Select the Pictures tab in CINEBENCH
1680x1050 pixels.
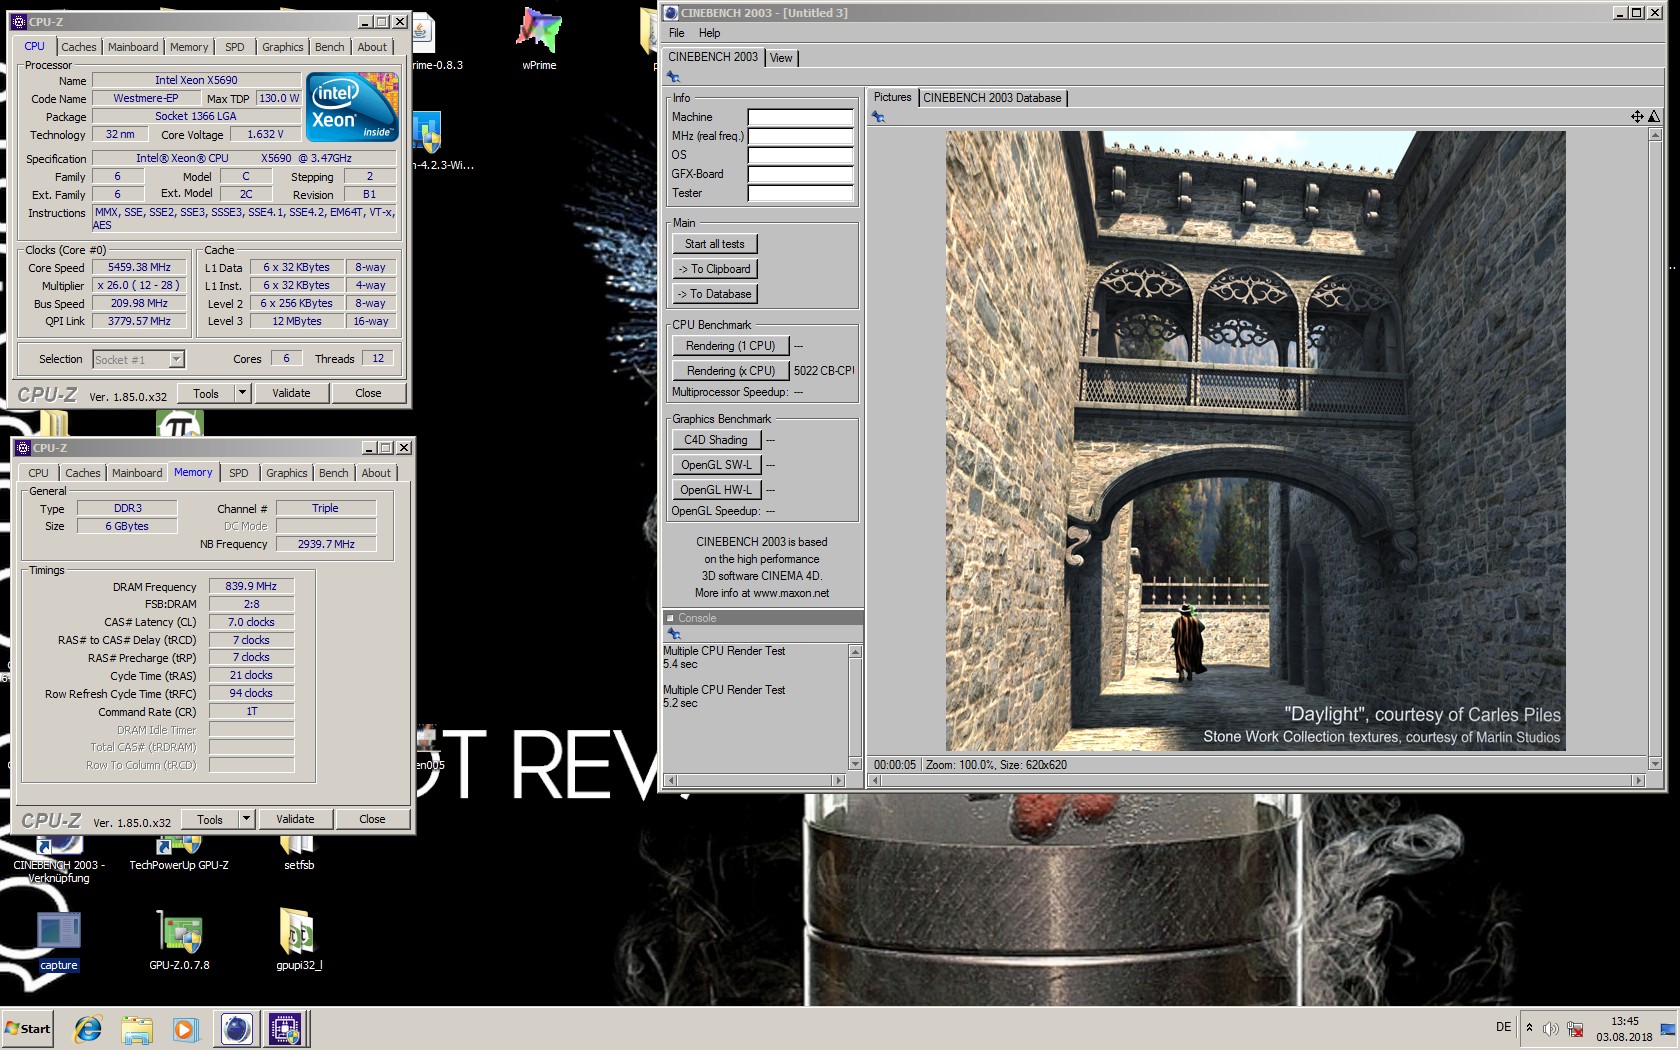pos(892,97)
